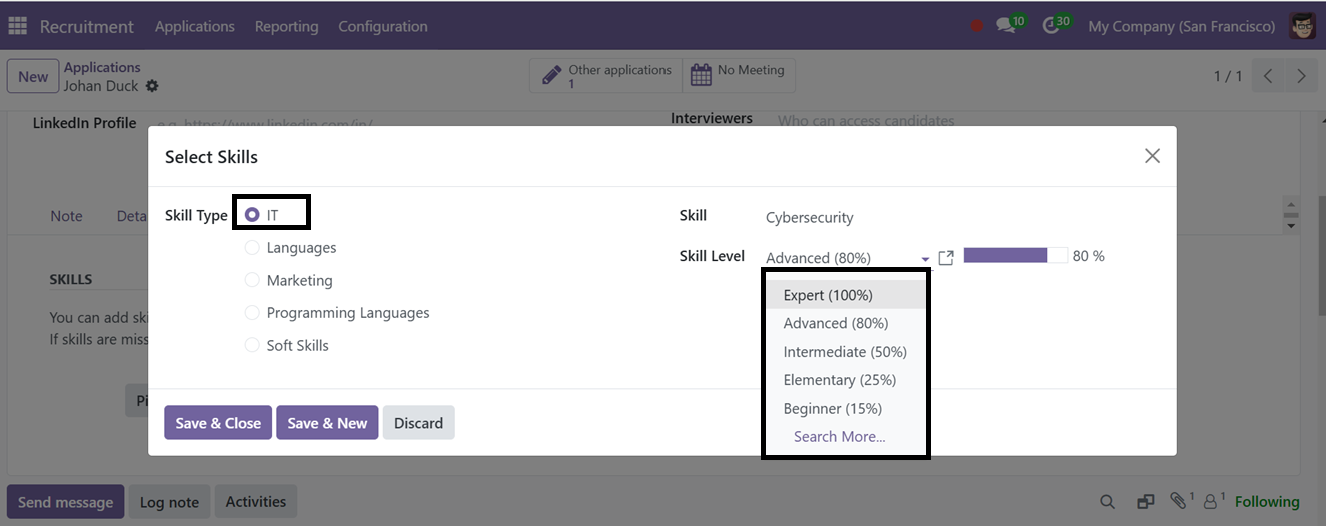Open the gear settings next to Johan Duck
The height and width of the screenshot is (526, 1326).
pyautogui.click(x=152, y=86)
